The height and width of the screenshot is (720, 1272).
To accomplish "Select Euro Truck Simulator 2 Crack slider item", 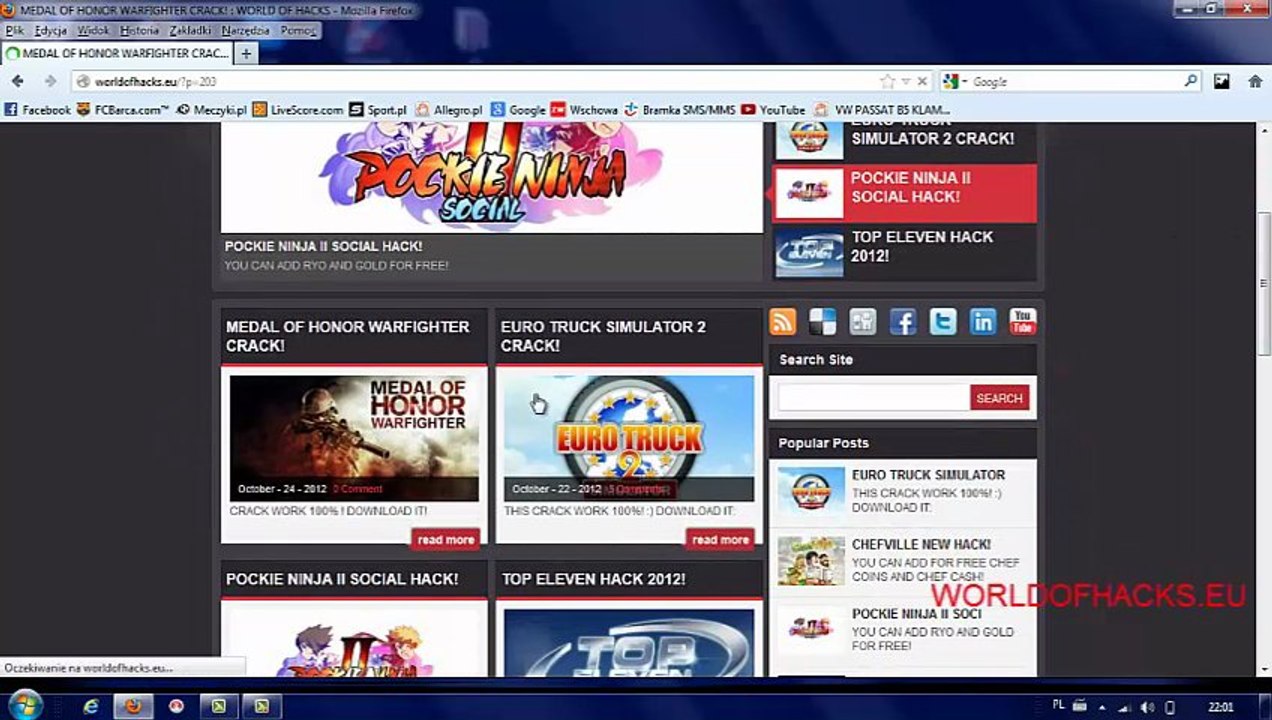I will (905, 141).
